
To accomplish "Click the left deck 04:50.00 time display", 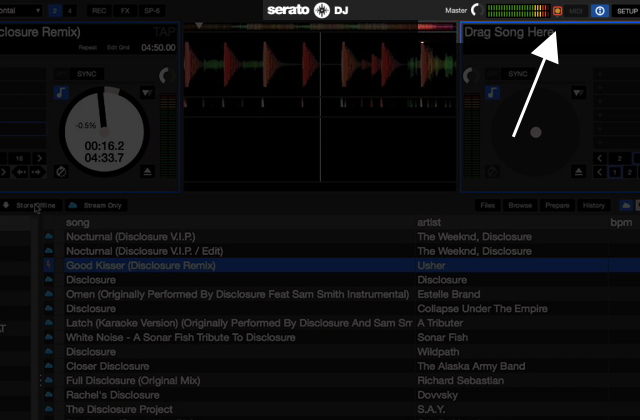I will click(158, 48).
